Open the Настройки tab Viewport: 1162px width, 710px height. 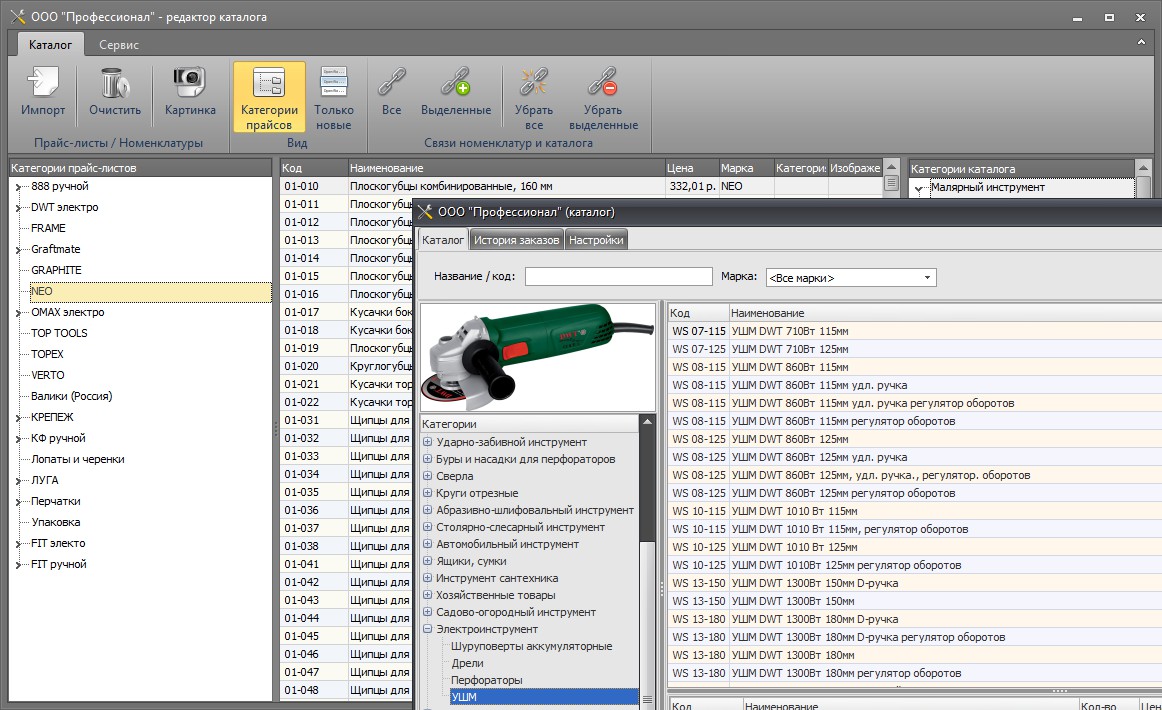coord(597,240)
